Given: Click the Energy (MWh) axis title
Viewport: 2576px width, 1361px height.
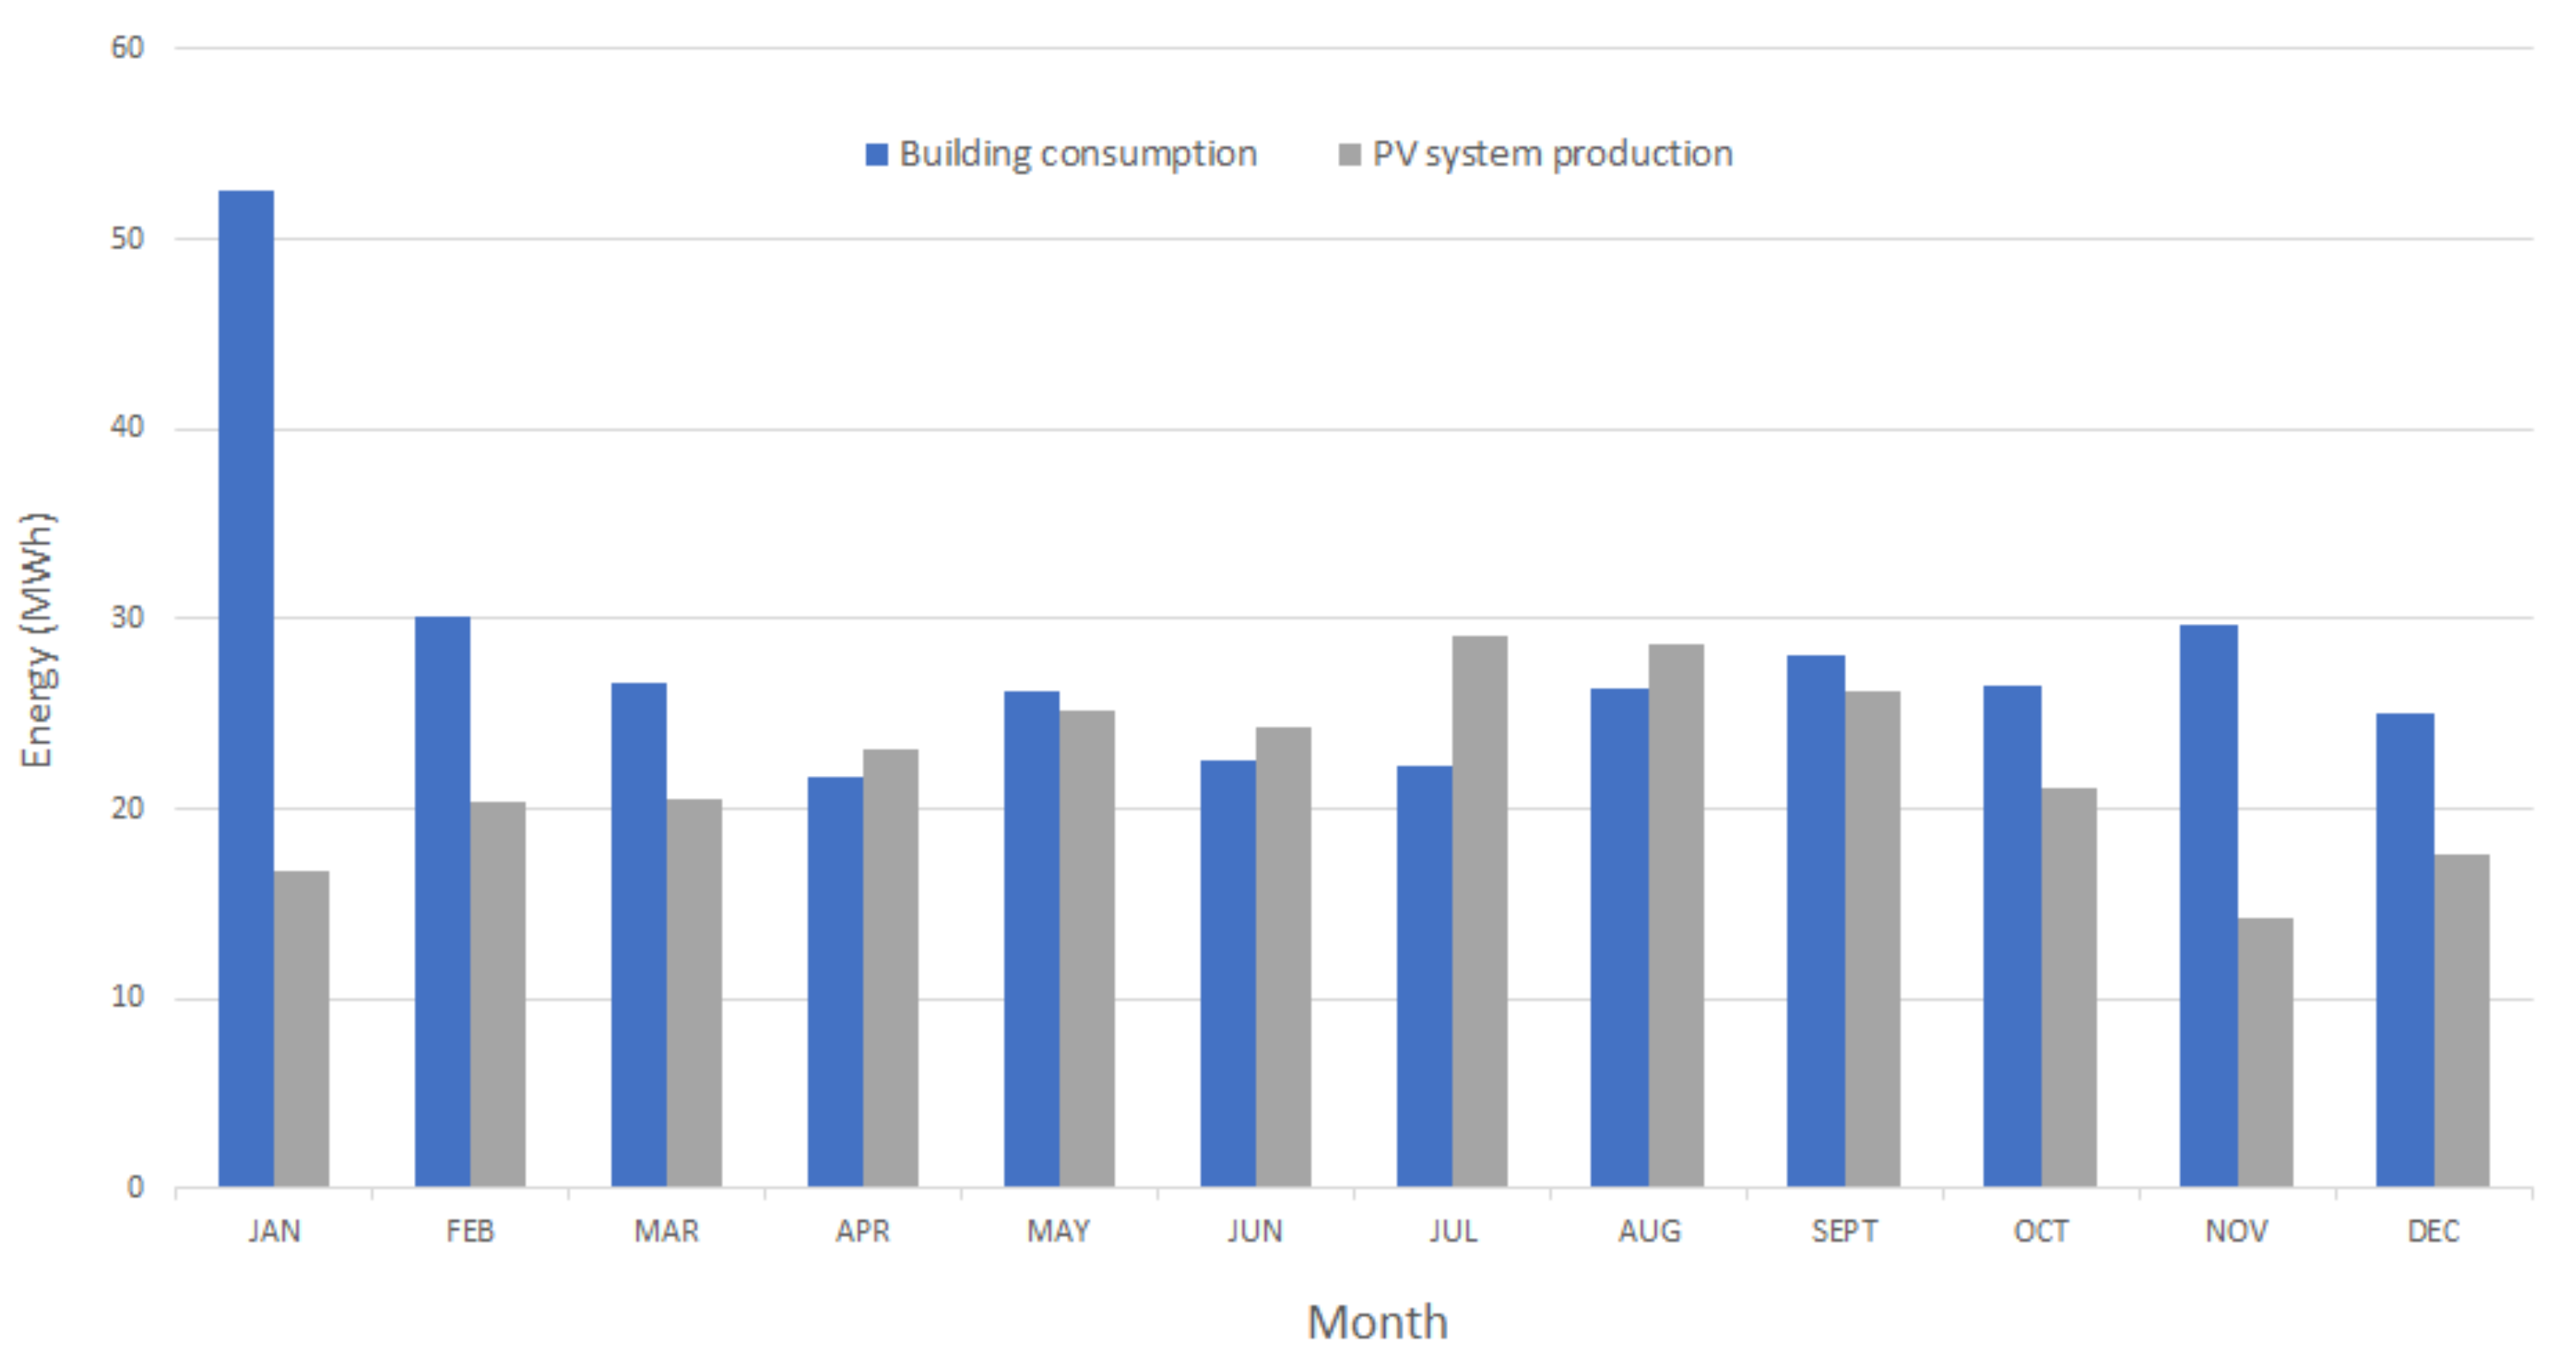Looking at the screenshot, I should [x=37, y=640].
